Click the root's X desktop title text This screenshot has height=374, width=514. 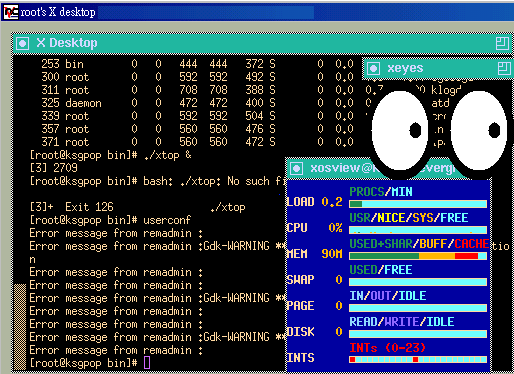click(58, 12)
